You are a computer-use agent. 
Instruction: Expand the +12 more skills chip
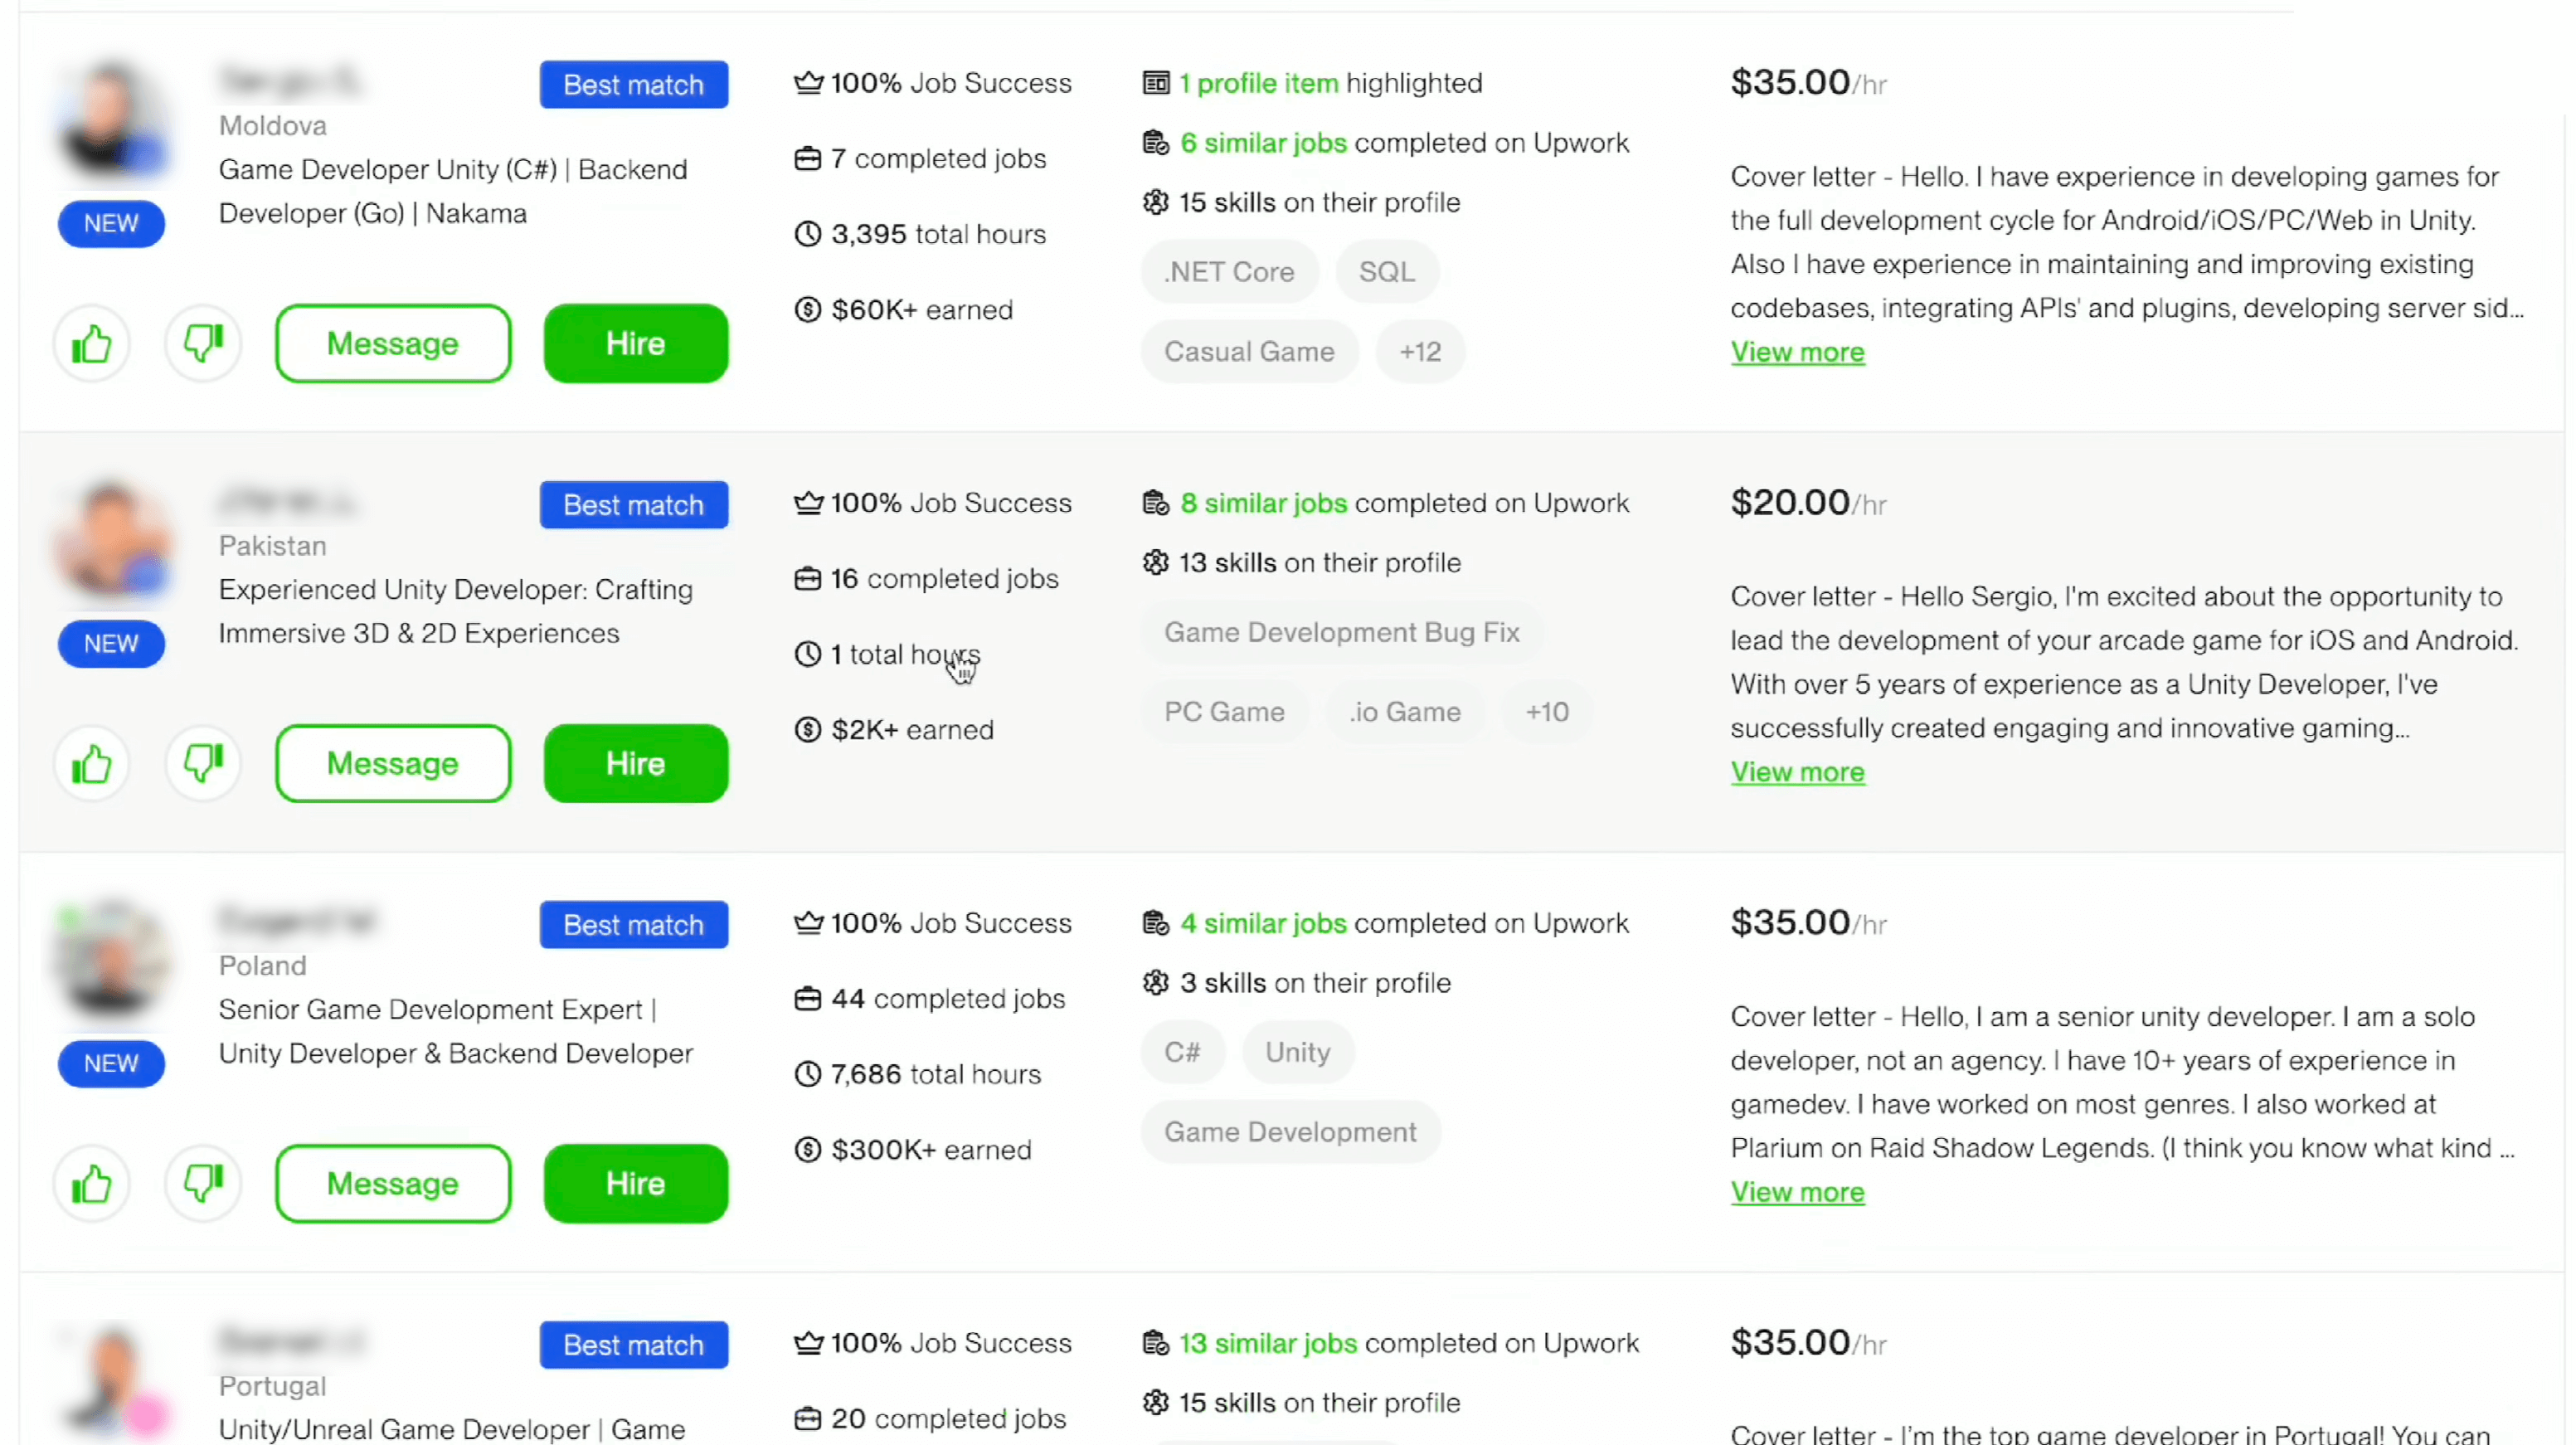1420,352
